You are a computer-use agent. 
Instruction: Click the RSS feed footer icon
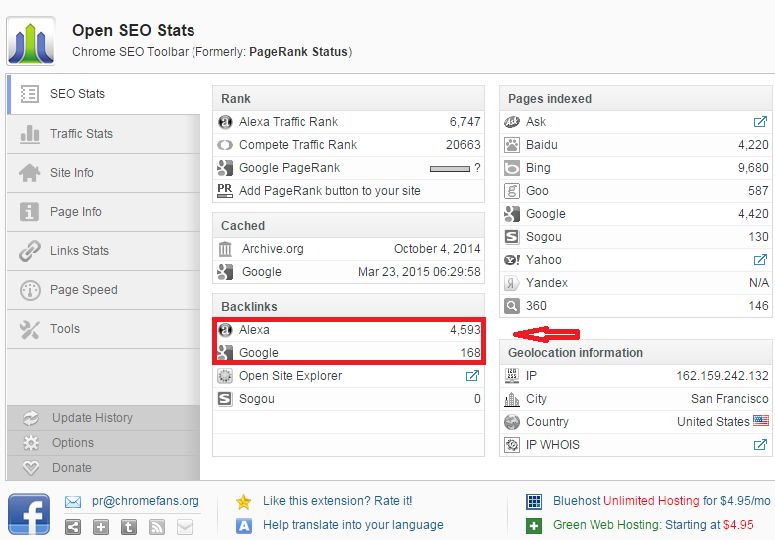[157, 527]
